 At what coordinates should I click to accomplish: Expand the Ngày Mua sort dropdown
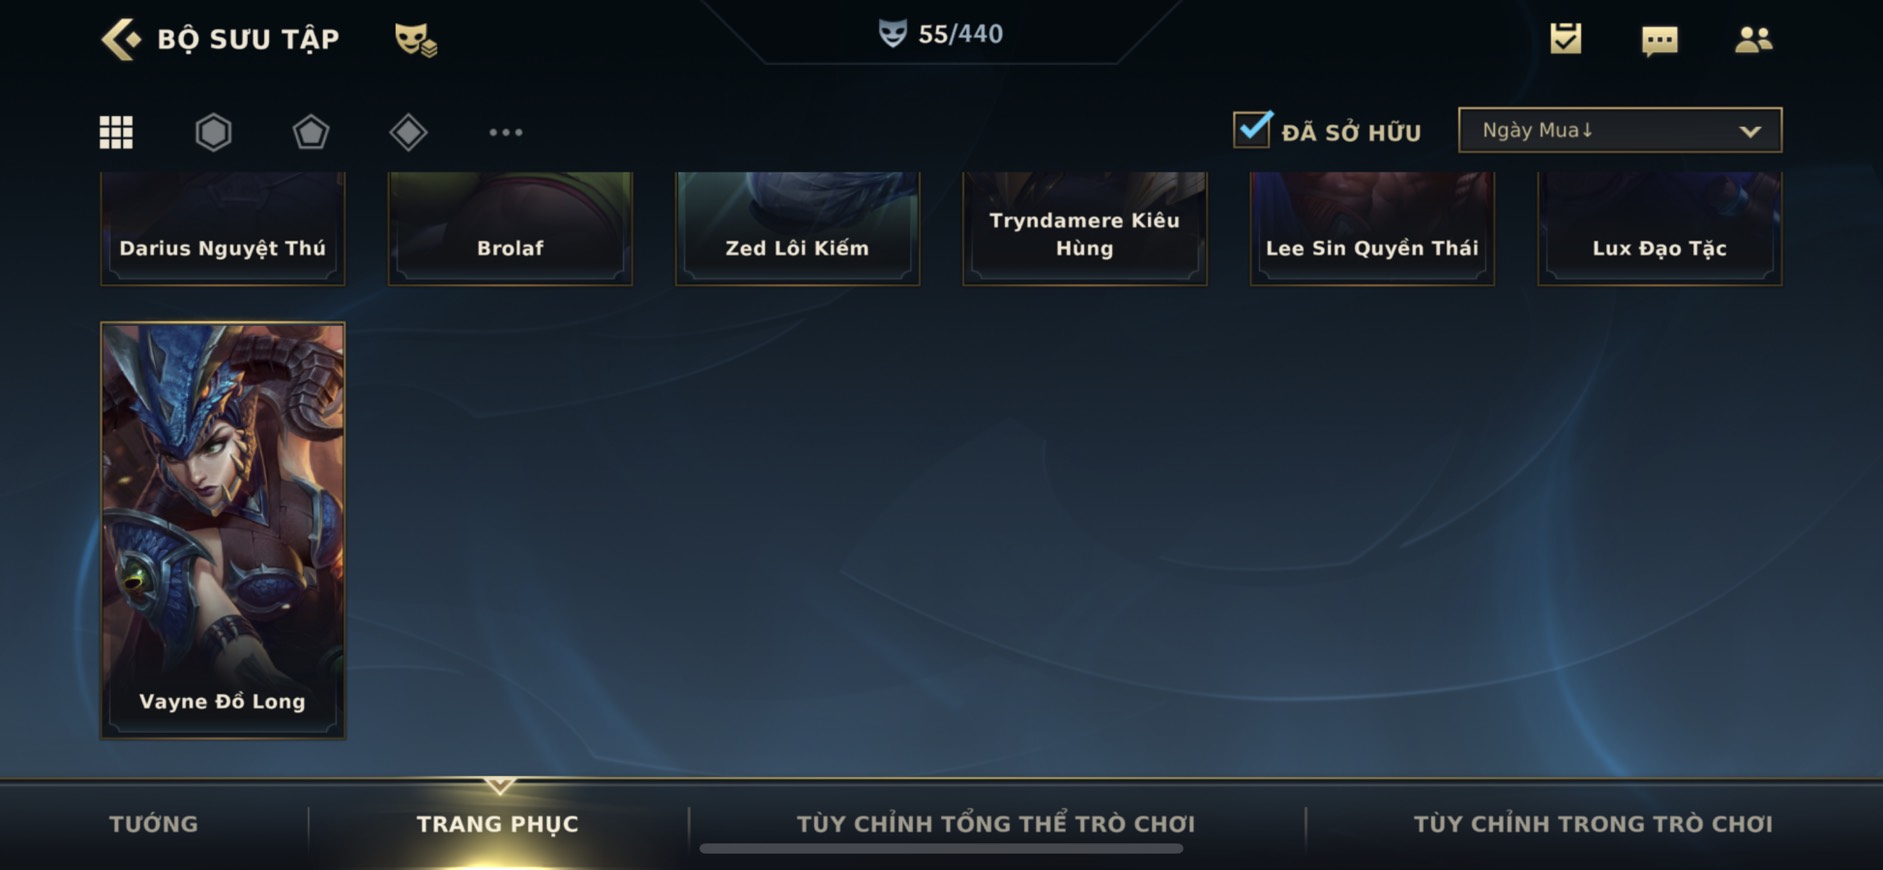click(x=1619, y=130)
